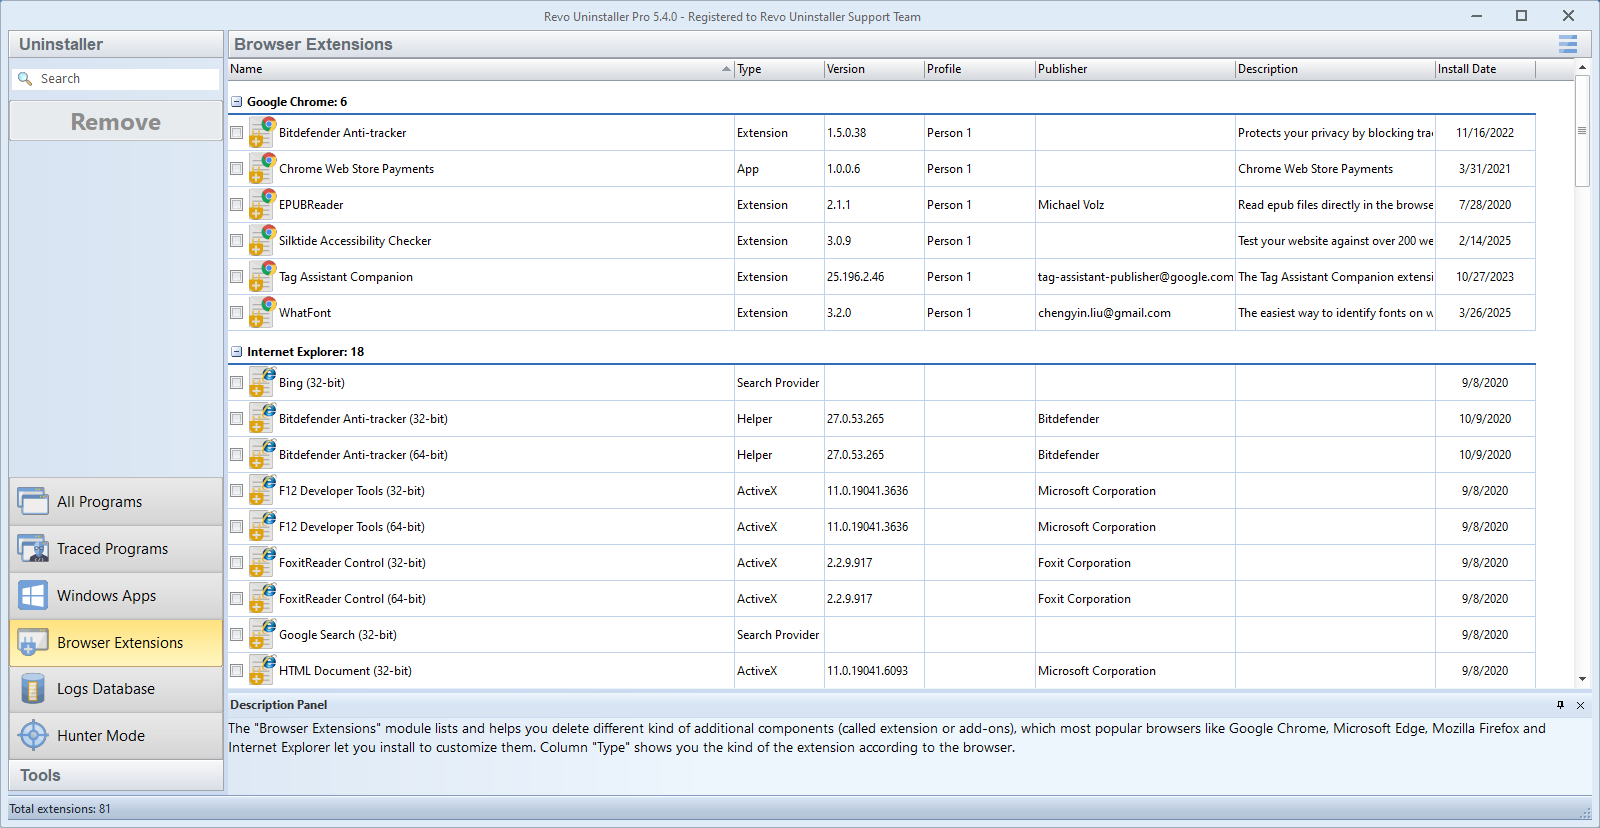
Task: Click the vertical scrollbar down arrow
Action: pyautogui.click(x=1582, y=679)
